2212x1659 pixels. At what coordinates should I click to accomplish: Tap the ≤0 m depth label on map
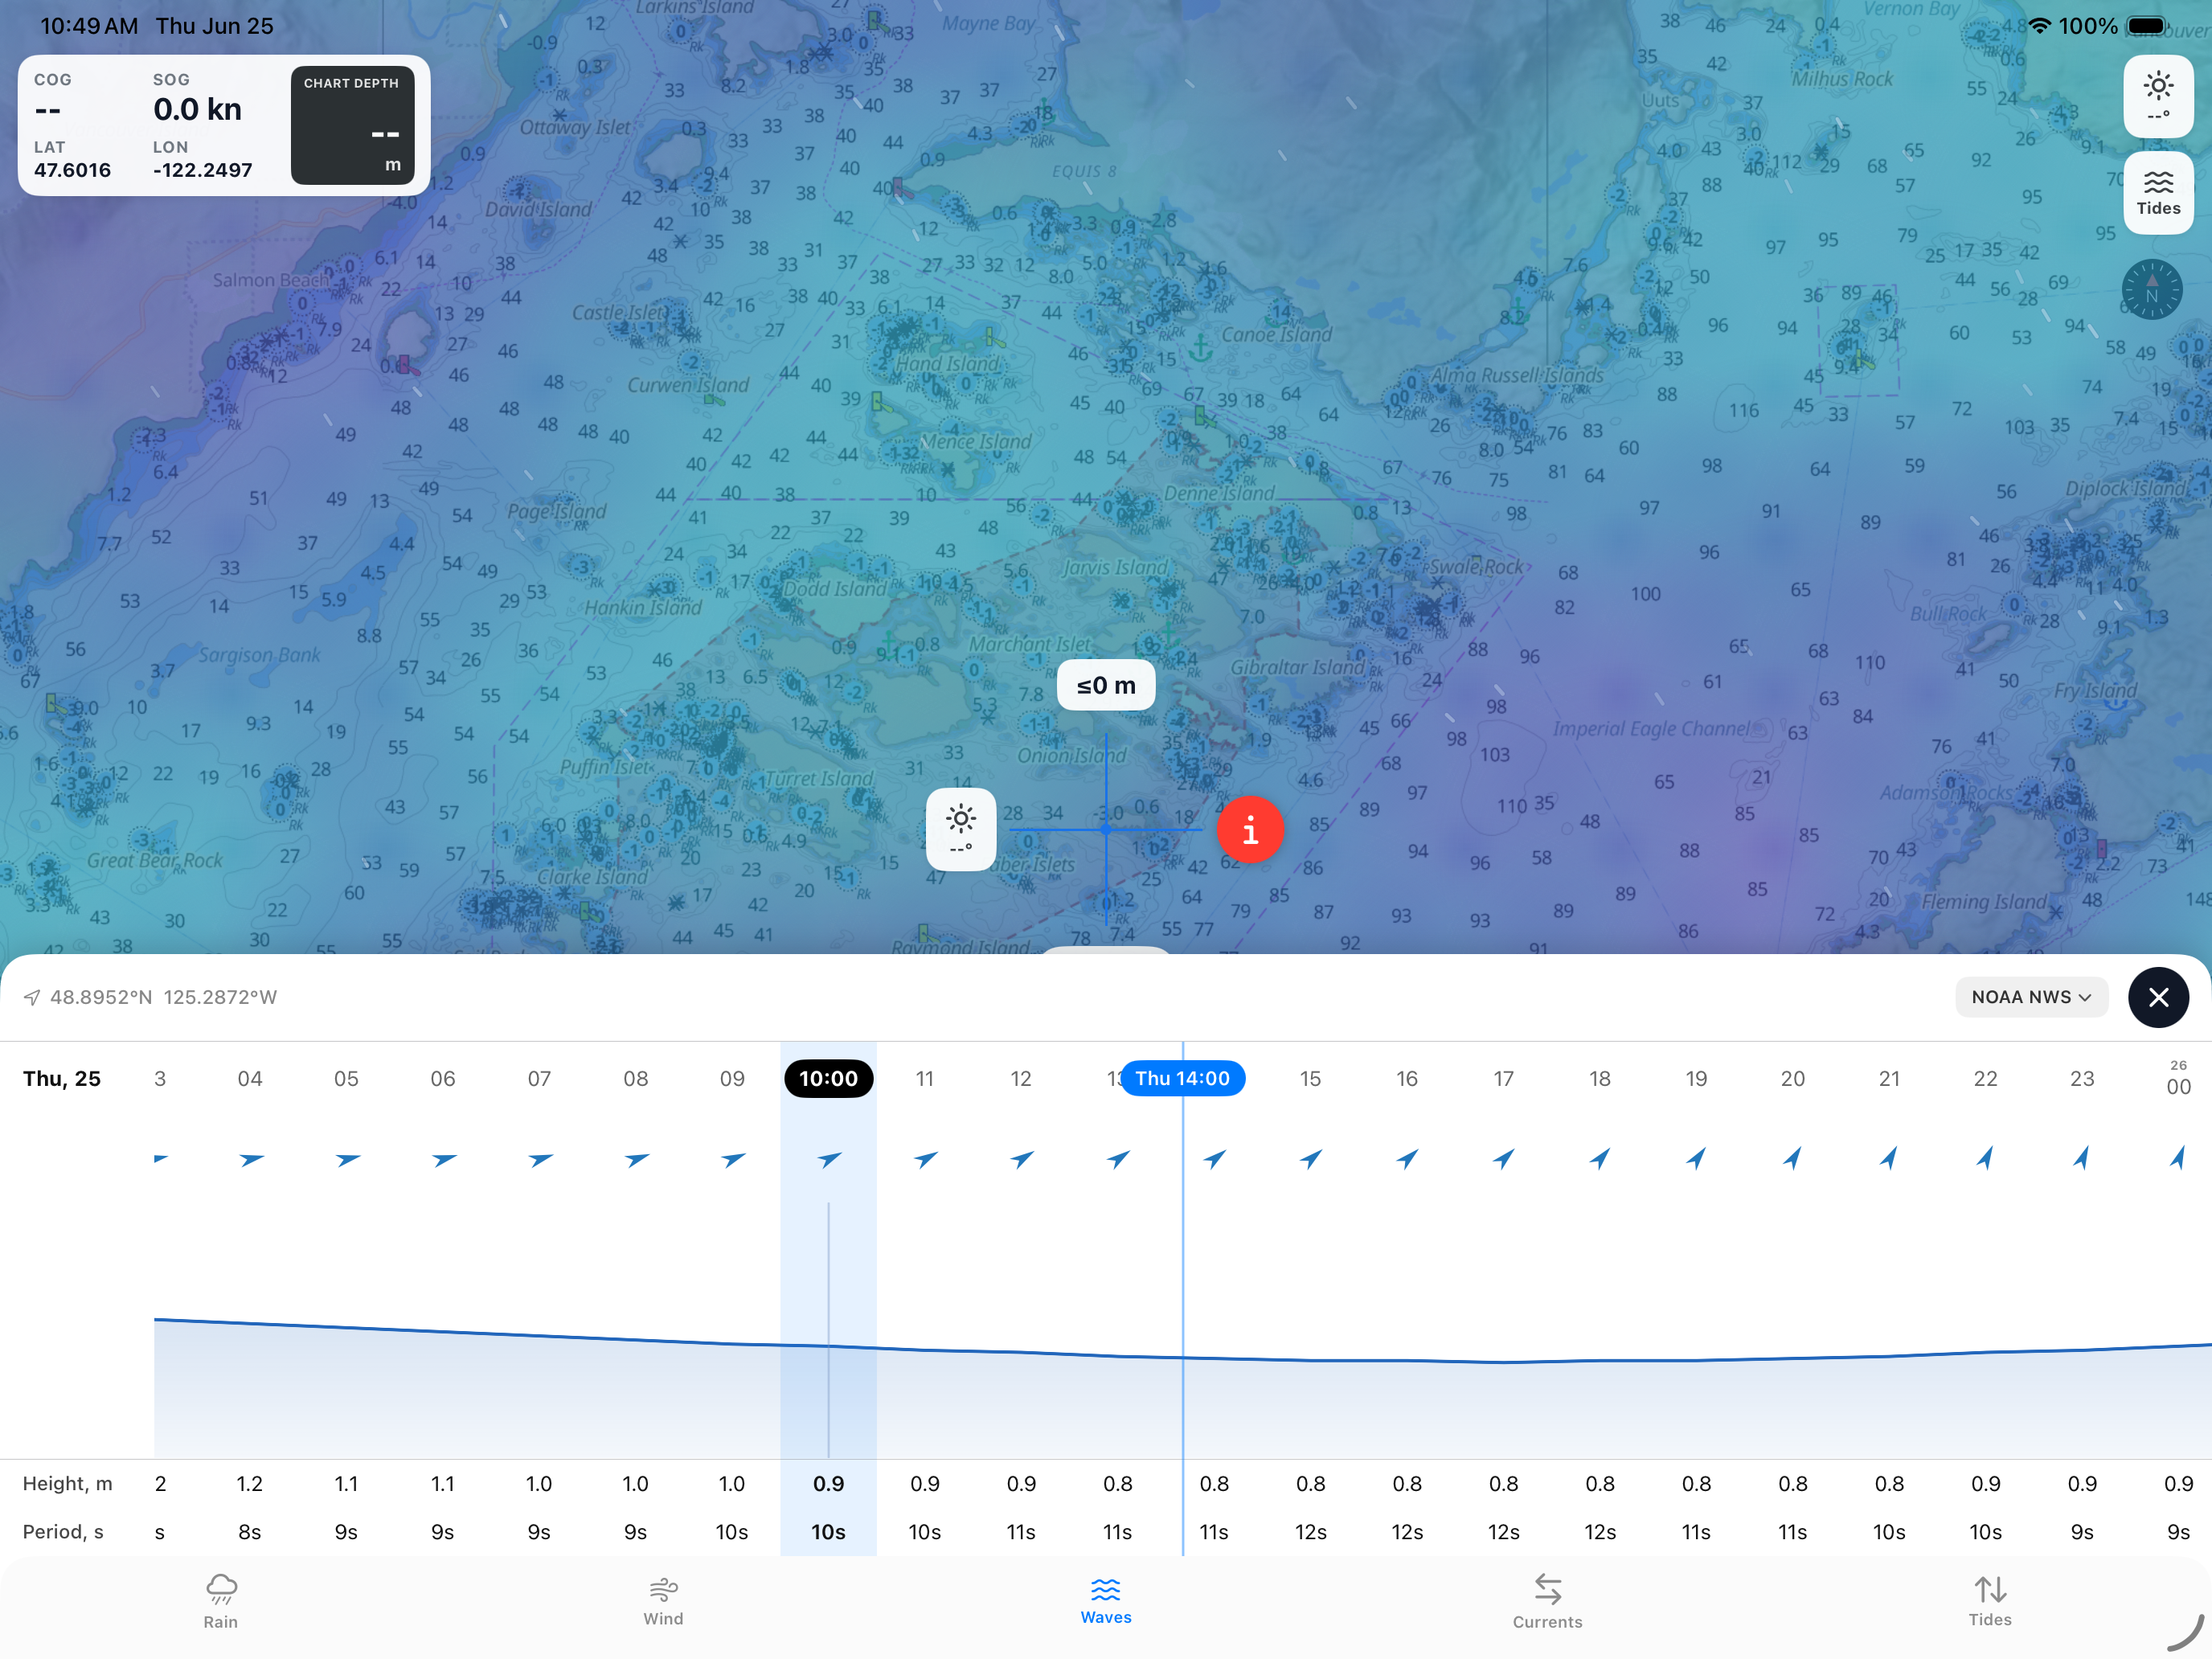[x=1106, y=685]
